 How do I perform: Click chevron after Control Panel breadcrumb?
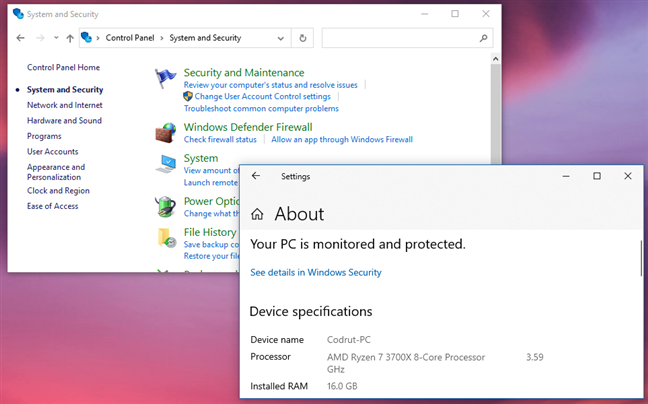[x=162, y=38]
